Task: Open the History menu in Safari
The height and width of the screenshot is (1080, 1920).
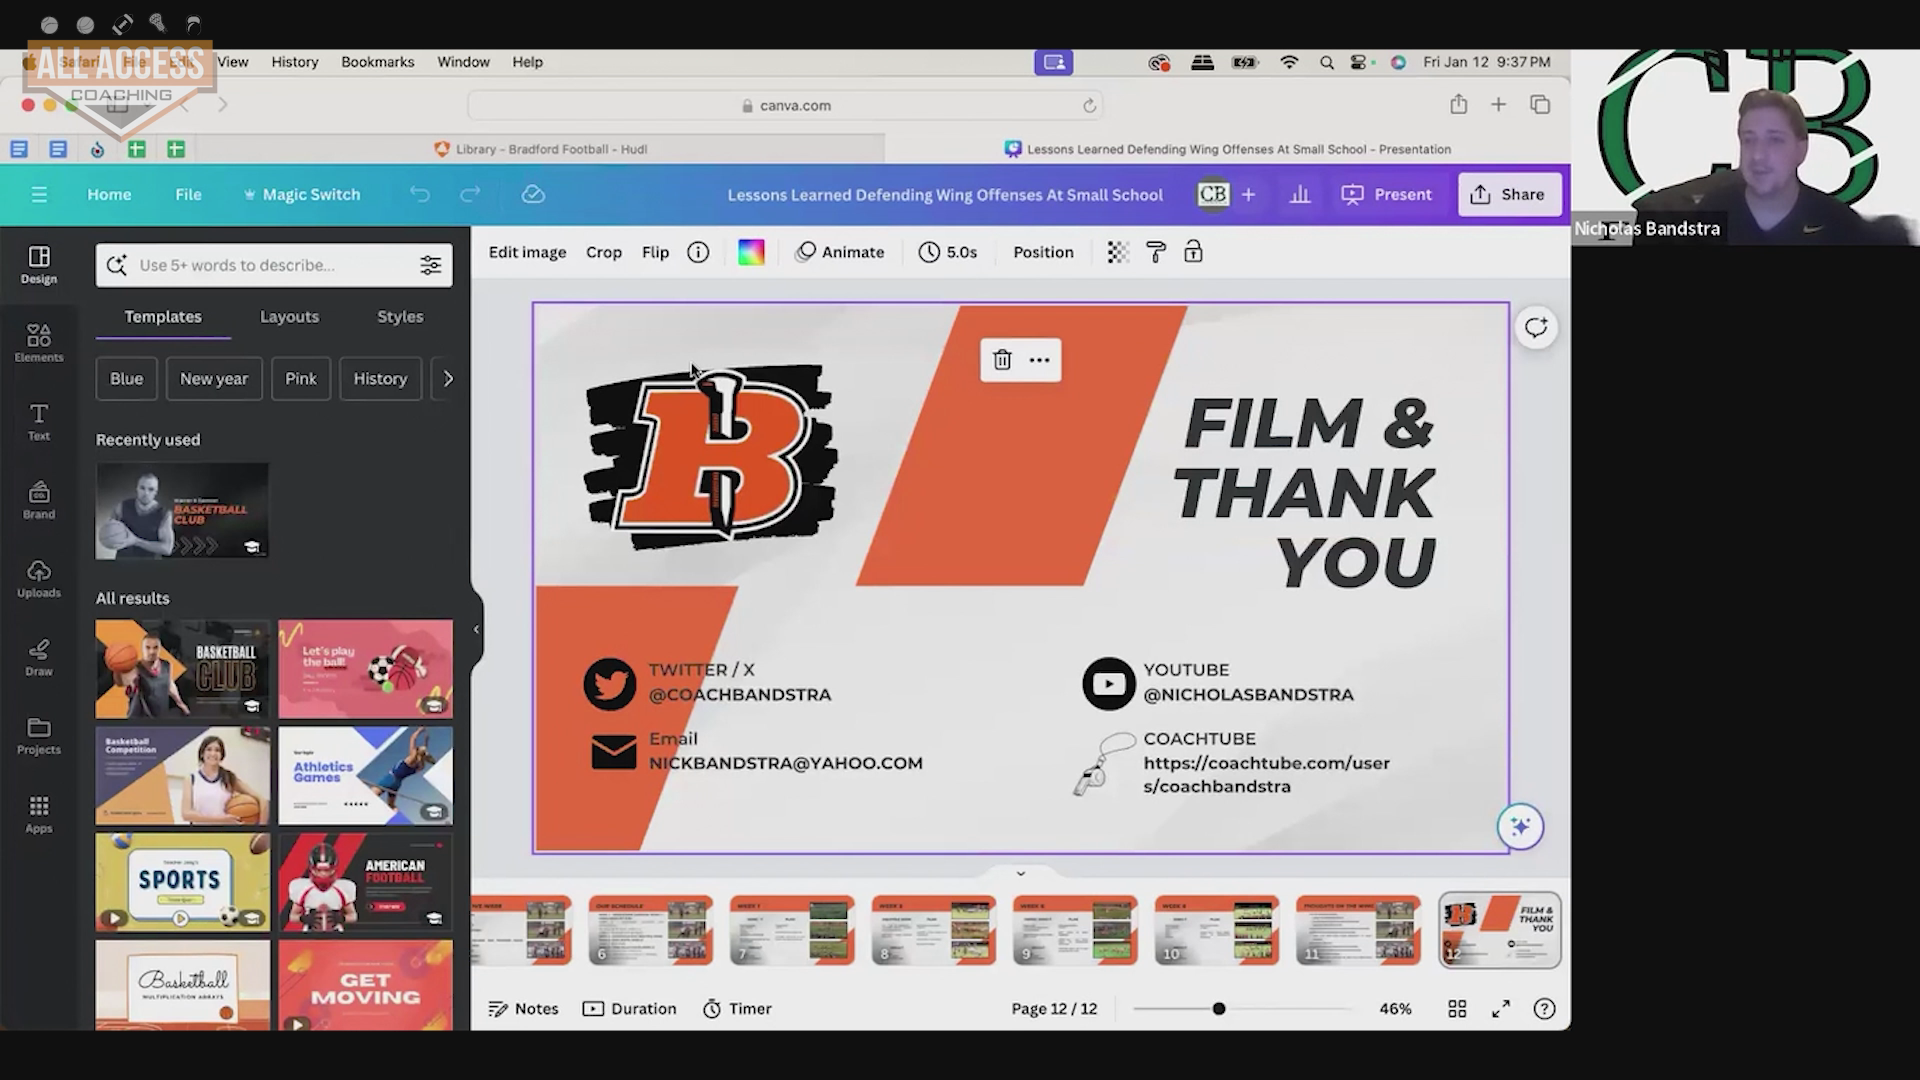Action: click(295, 62)
